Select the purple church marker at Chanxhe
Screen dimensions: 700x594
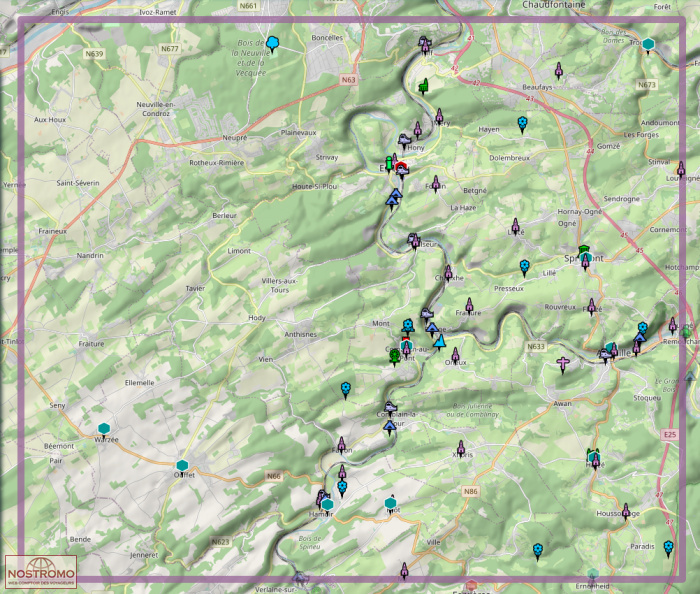pyautogui.click(x=448, y=274)
